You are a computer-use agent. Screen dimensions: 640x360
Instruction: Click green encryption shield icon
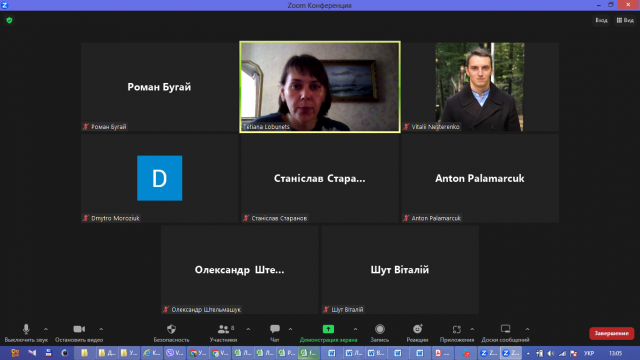coord(9,20)
